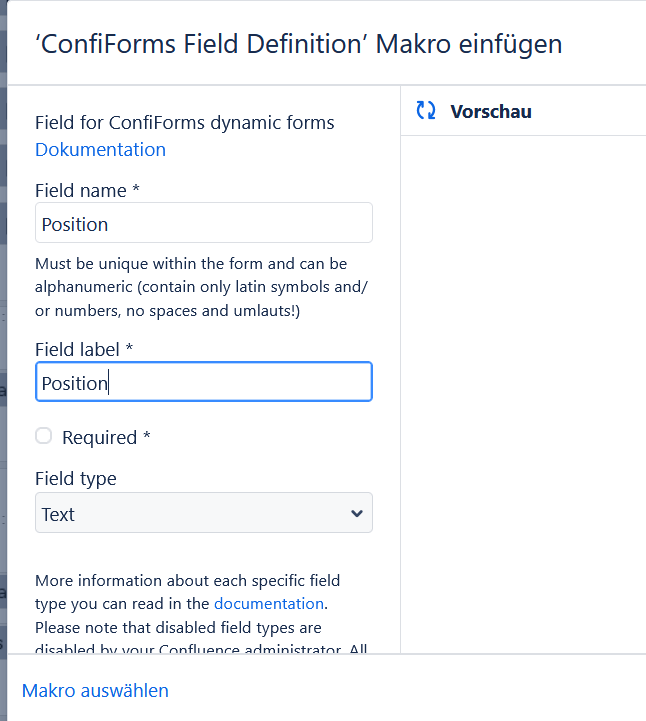The height and width of the screenshot is (721, 646).
Task: Click the Field name label
Action: [x=87, y=190]
